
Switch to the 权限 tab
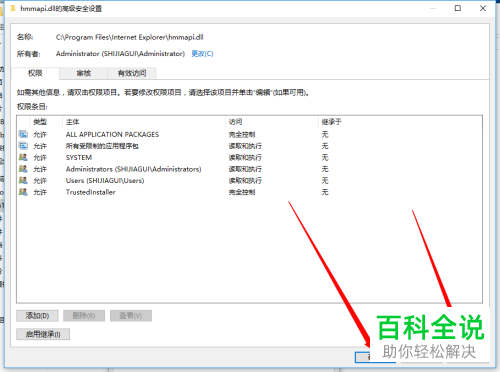click(35, 73)
